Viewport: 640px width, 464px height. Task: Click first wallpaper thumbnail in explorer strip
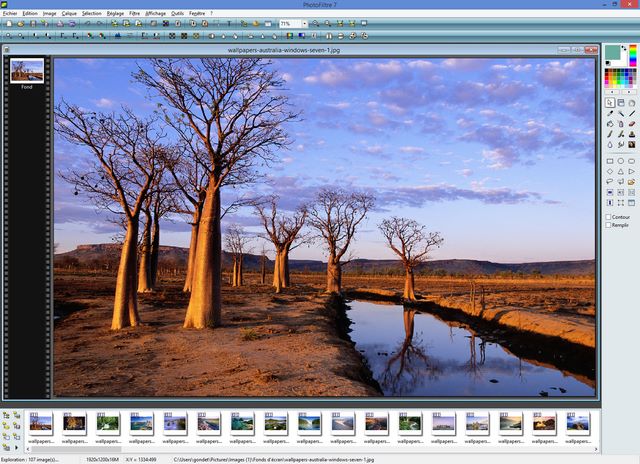(41, 424)
